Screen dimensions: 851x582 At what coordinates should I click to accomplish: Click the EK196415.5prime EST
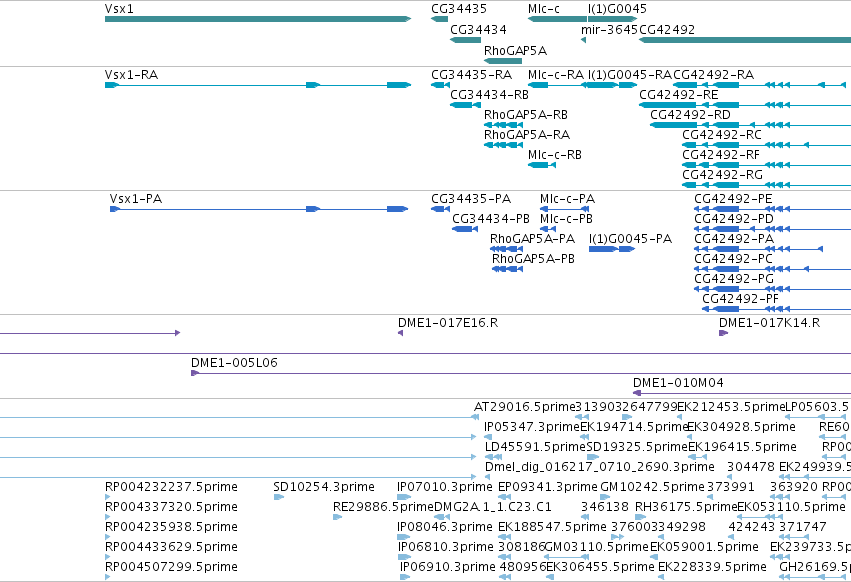(697, 457)
